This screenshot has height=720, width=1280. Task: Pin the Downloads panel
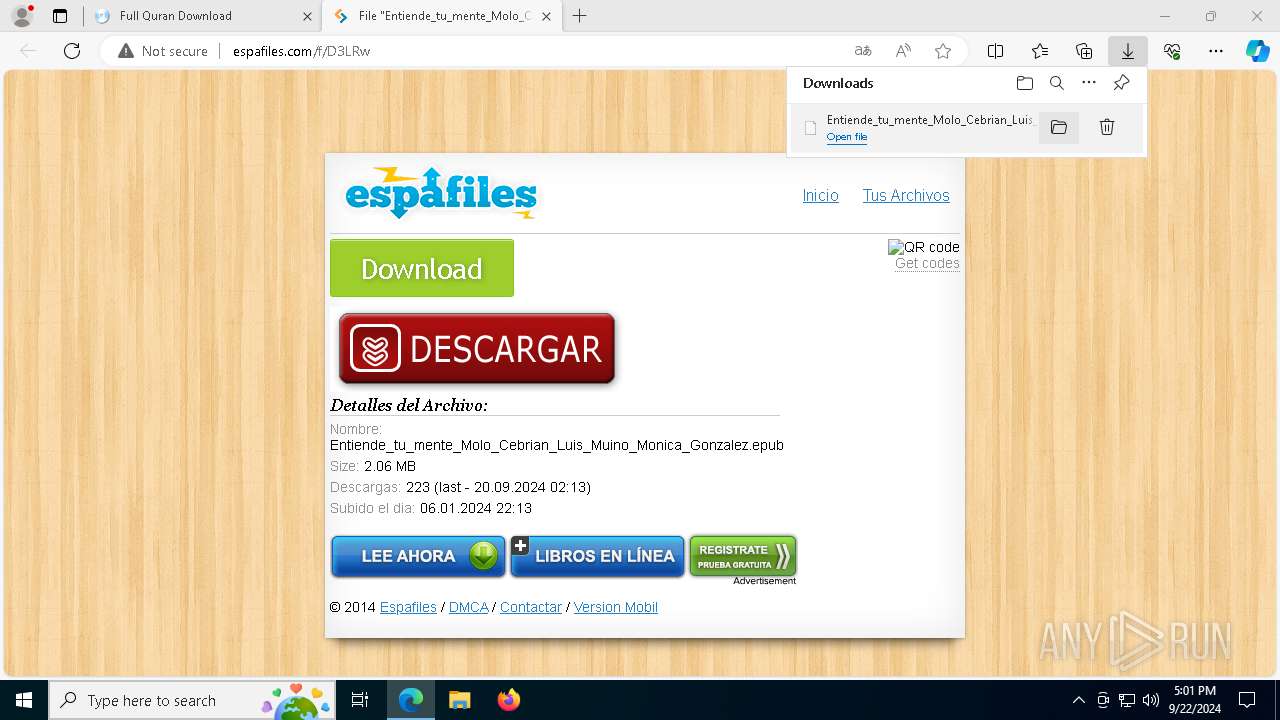click(1121, 83)
